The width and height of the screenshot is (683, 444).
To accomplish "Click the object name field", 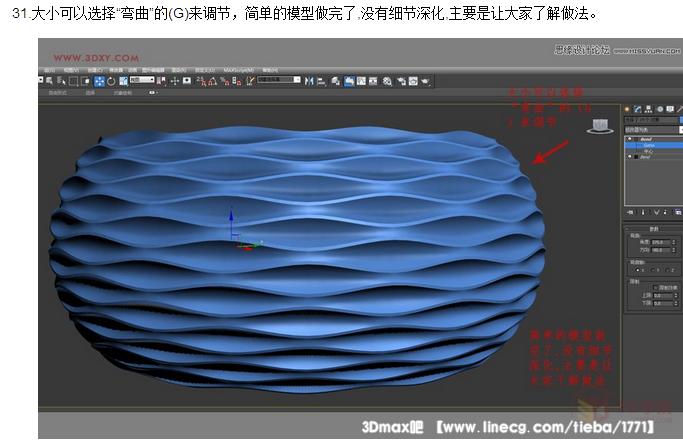I will point(651,120).
